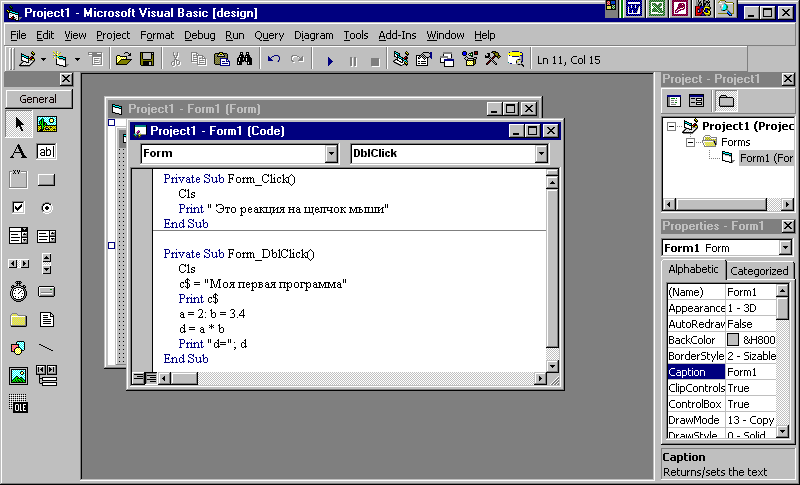Select the BorderStyle property row
The image size is (800, 485).
pos(721,356)
